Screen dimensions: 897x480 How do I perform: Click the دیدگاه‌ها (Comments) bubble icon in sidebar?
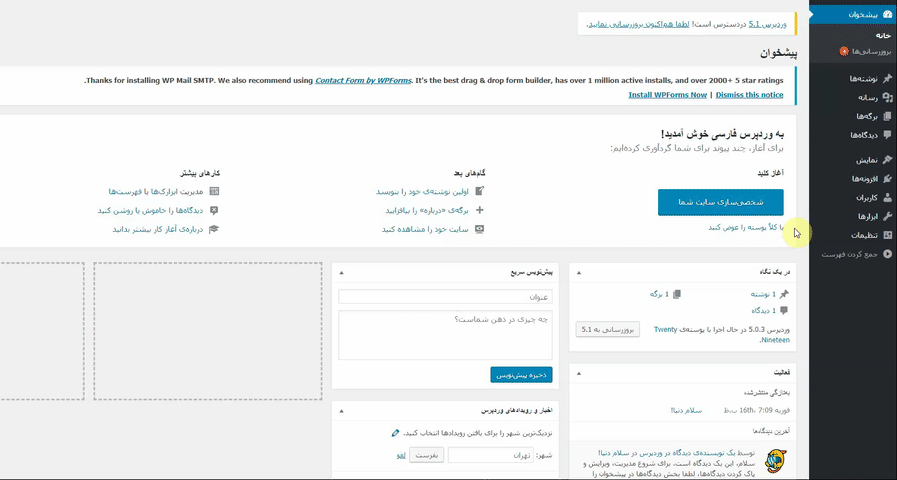point(887,135)
